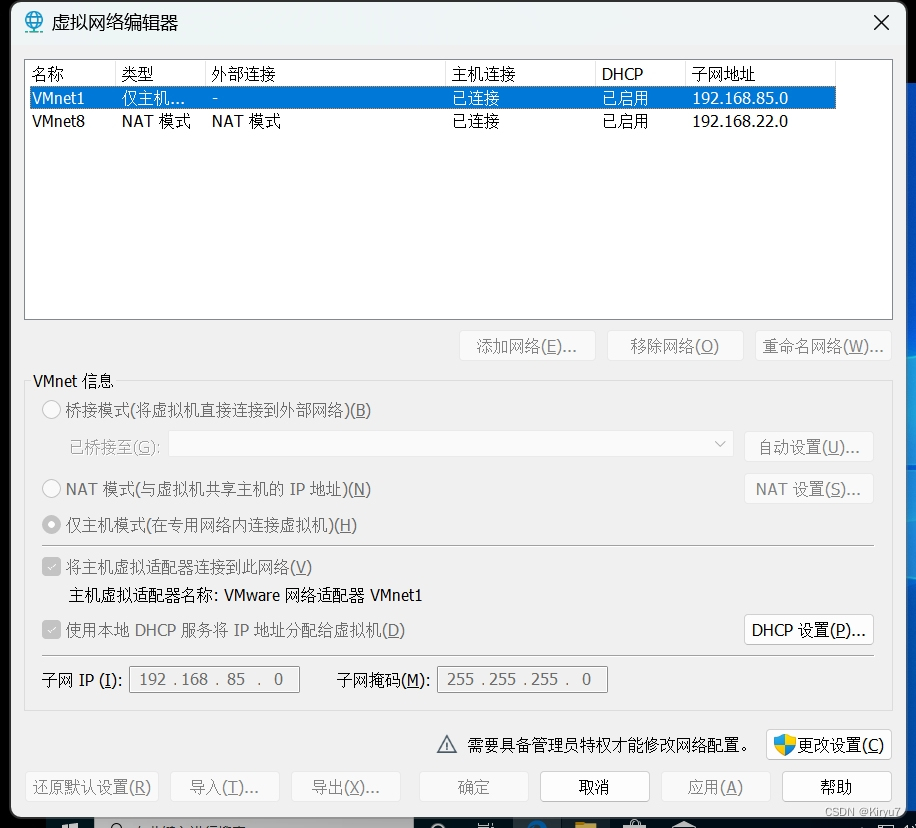Click the 取消 button
Image resolution: width=916 pixels, height=828 pixels.
click(x=595, y=787)
